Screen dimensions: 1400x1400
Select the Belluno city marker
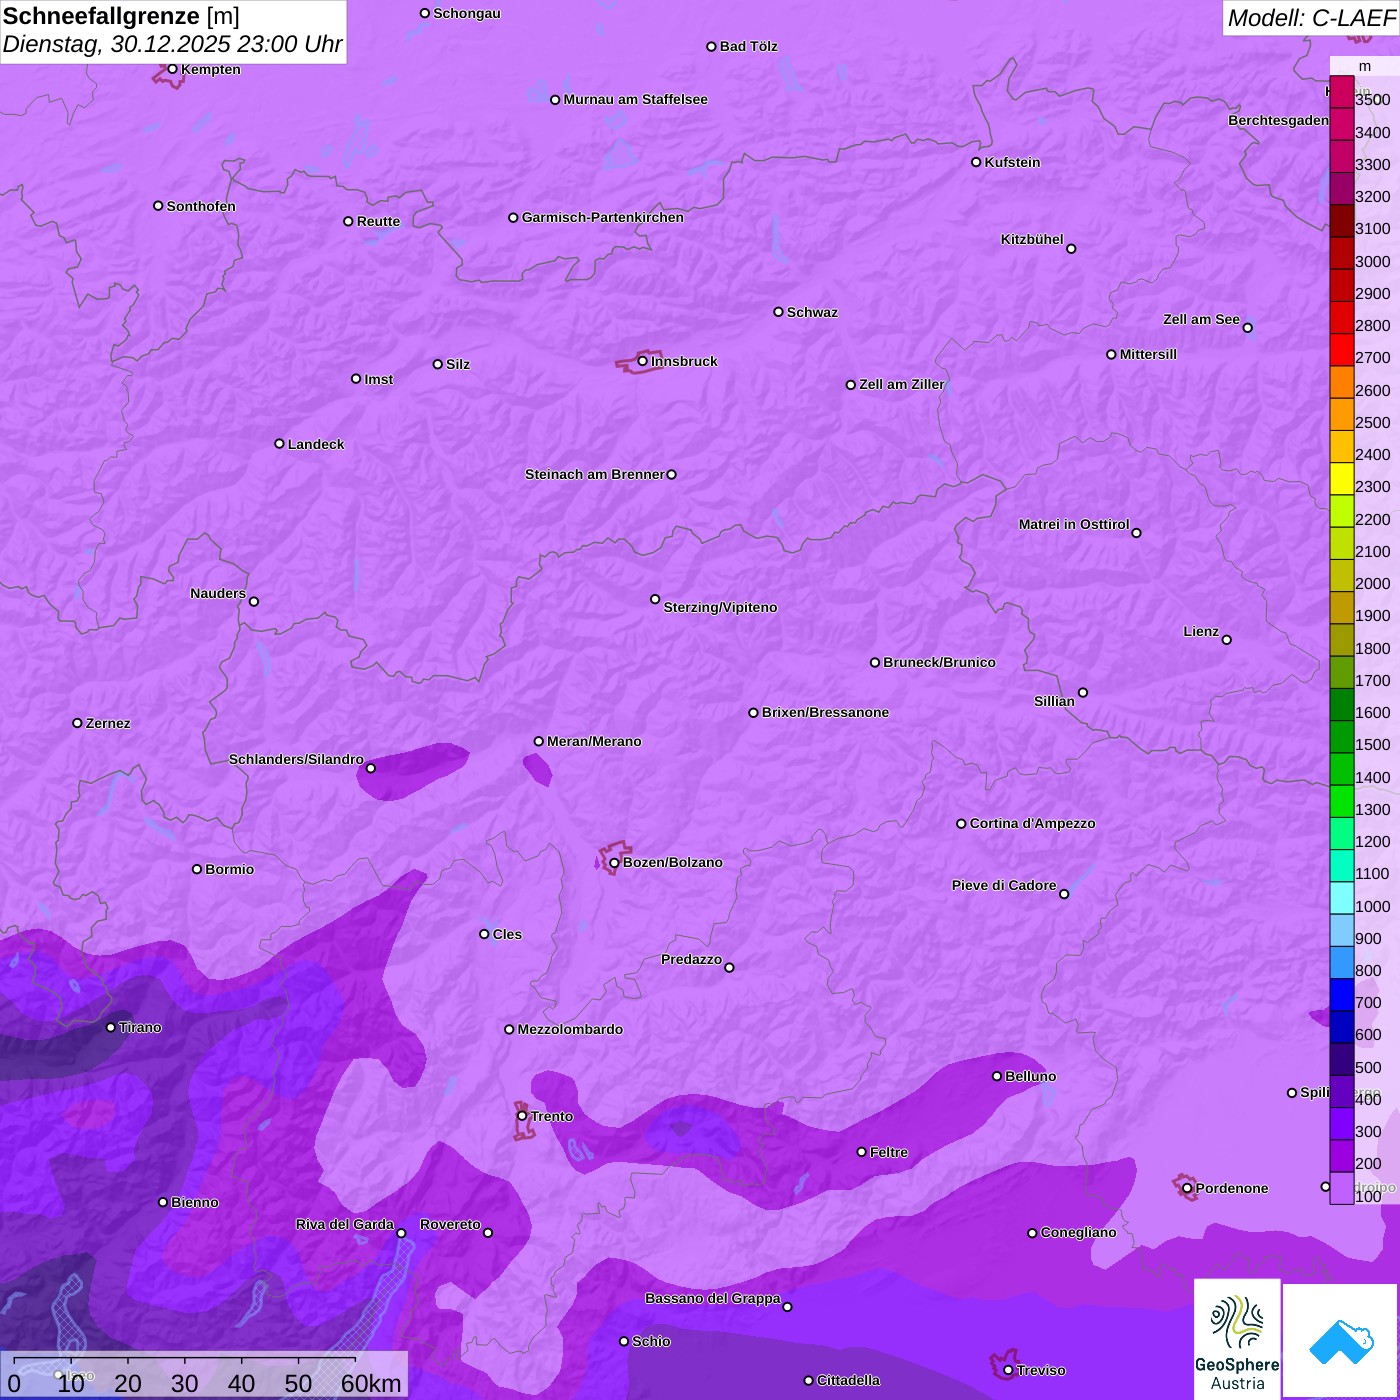click(x=997, y=1076)
